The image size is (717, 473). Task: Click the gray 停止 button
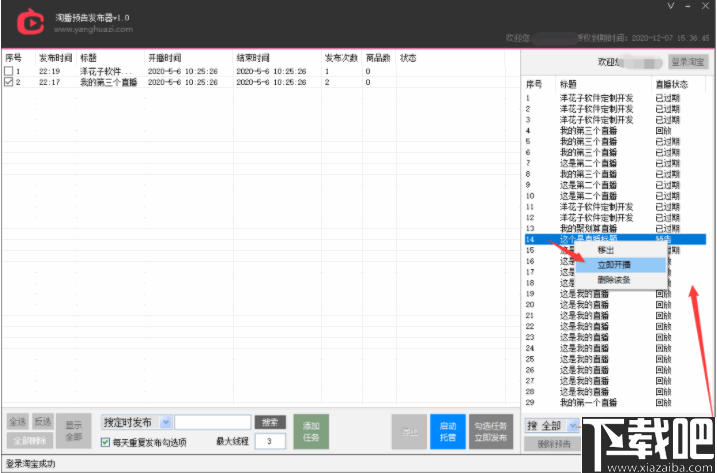click(x=409, y=431)
